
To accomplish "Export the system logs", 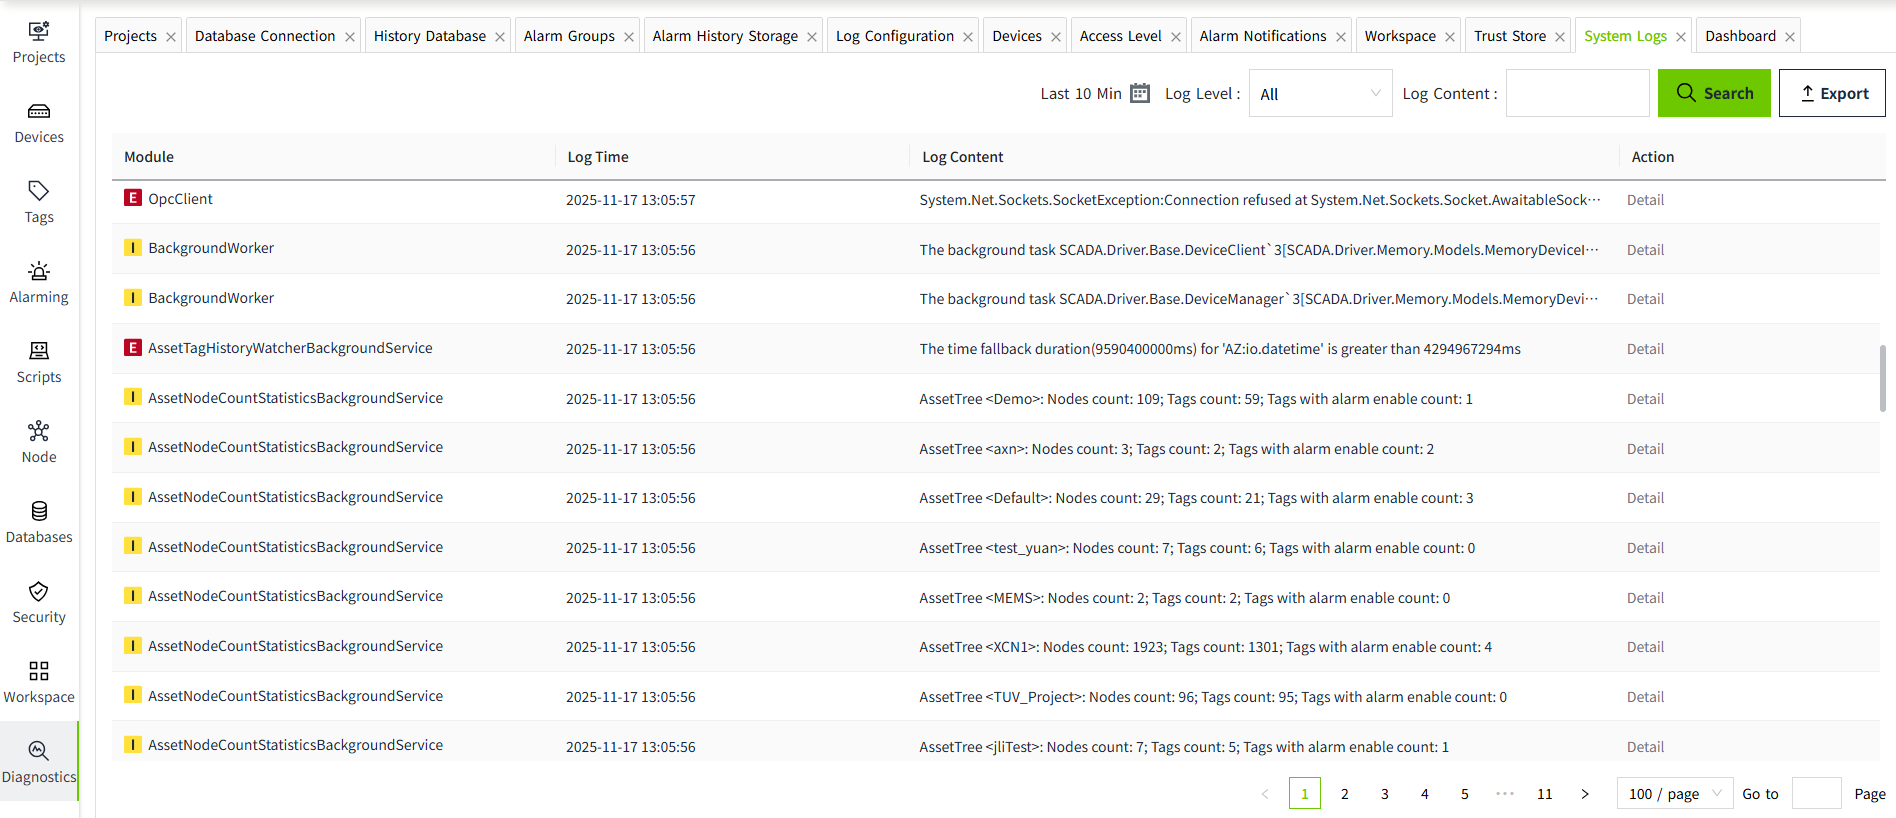I will pyautogui.click(x=1832, y=93).
